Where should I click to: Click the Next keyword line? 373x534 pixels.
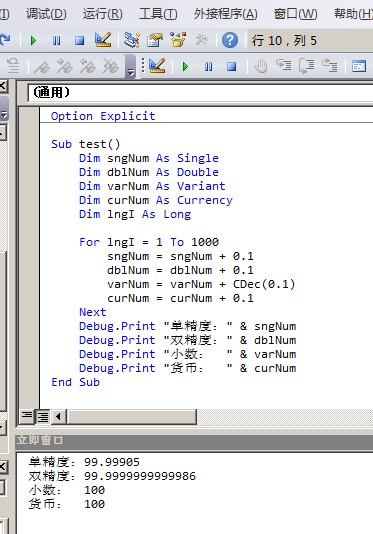point(93,312)
